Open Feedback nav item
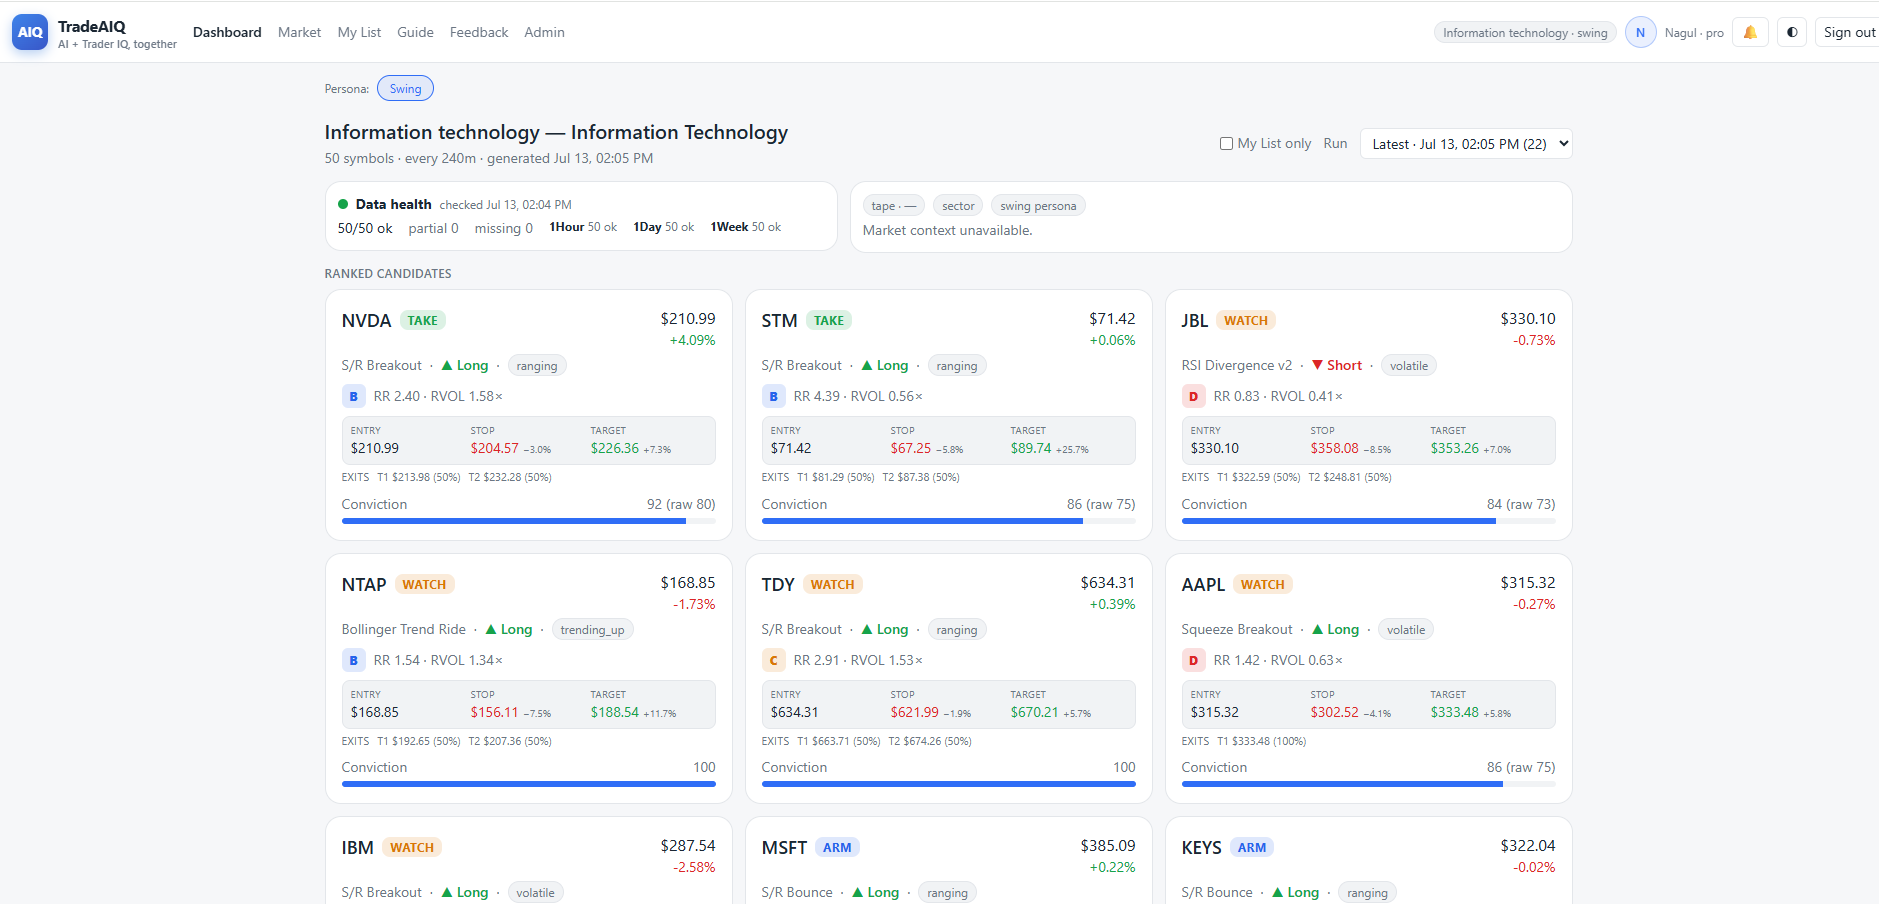 click(x=479, y=32)
